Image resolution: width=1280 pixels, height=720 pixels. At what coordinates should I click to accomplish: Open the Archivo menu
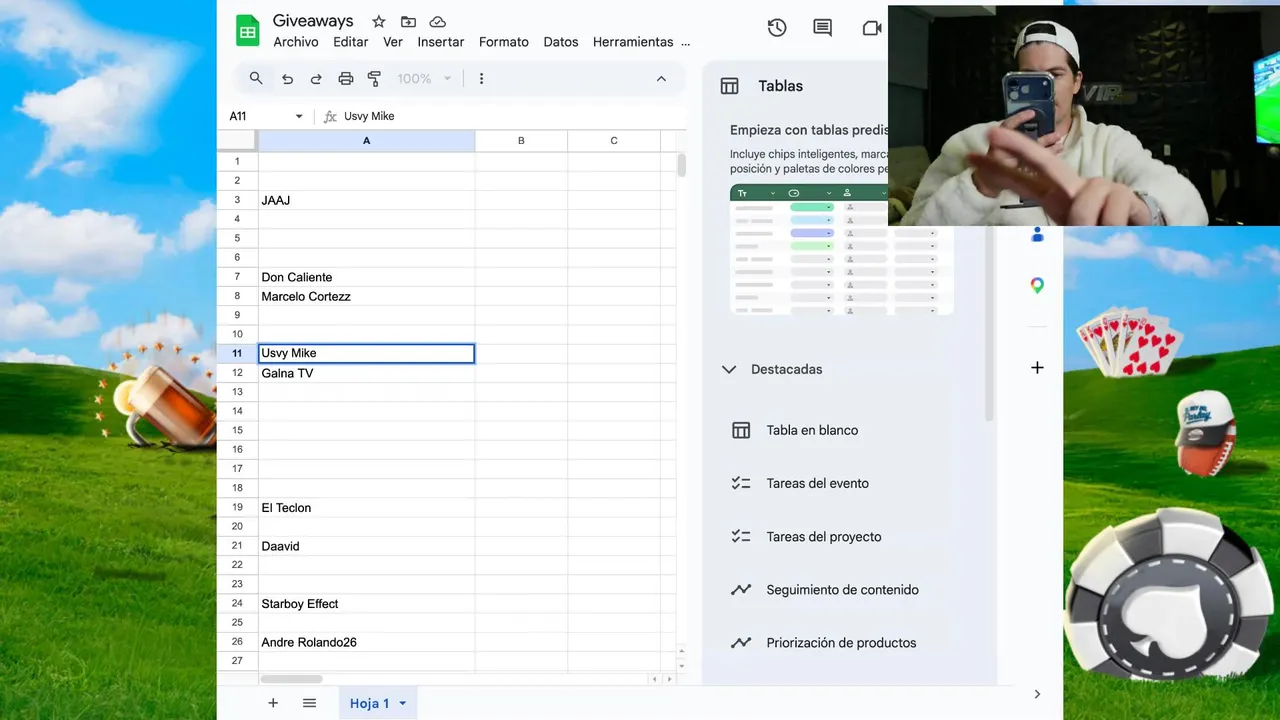(296, 42)
